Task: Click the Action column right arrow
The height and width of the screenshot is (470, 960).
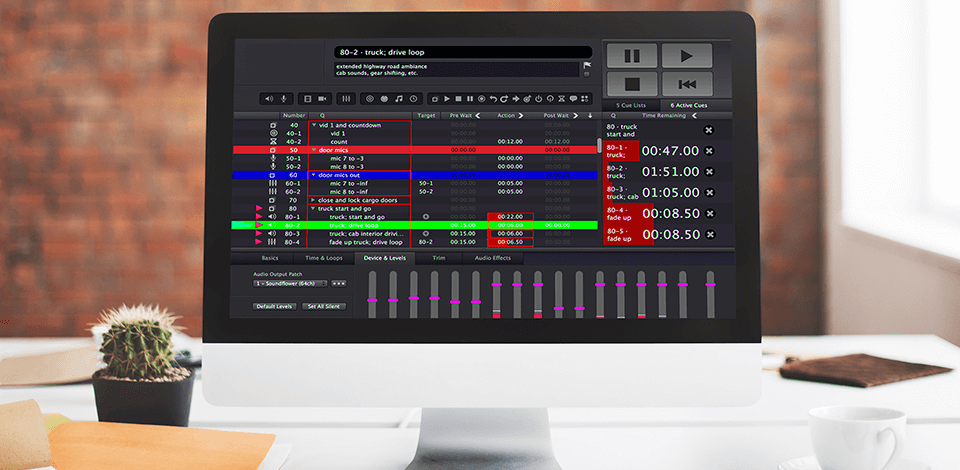Action: [x=521, y=115]
